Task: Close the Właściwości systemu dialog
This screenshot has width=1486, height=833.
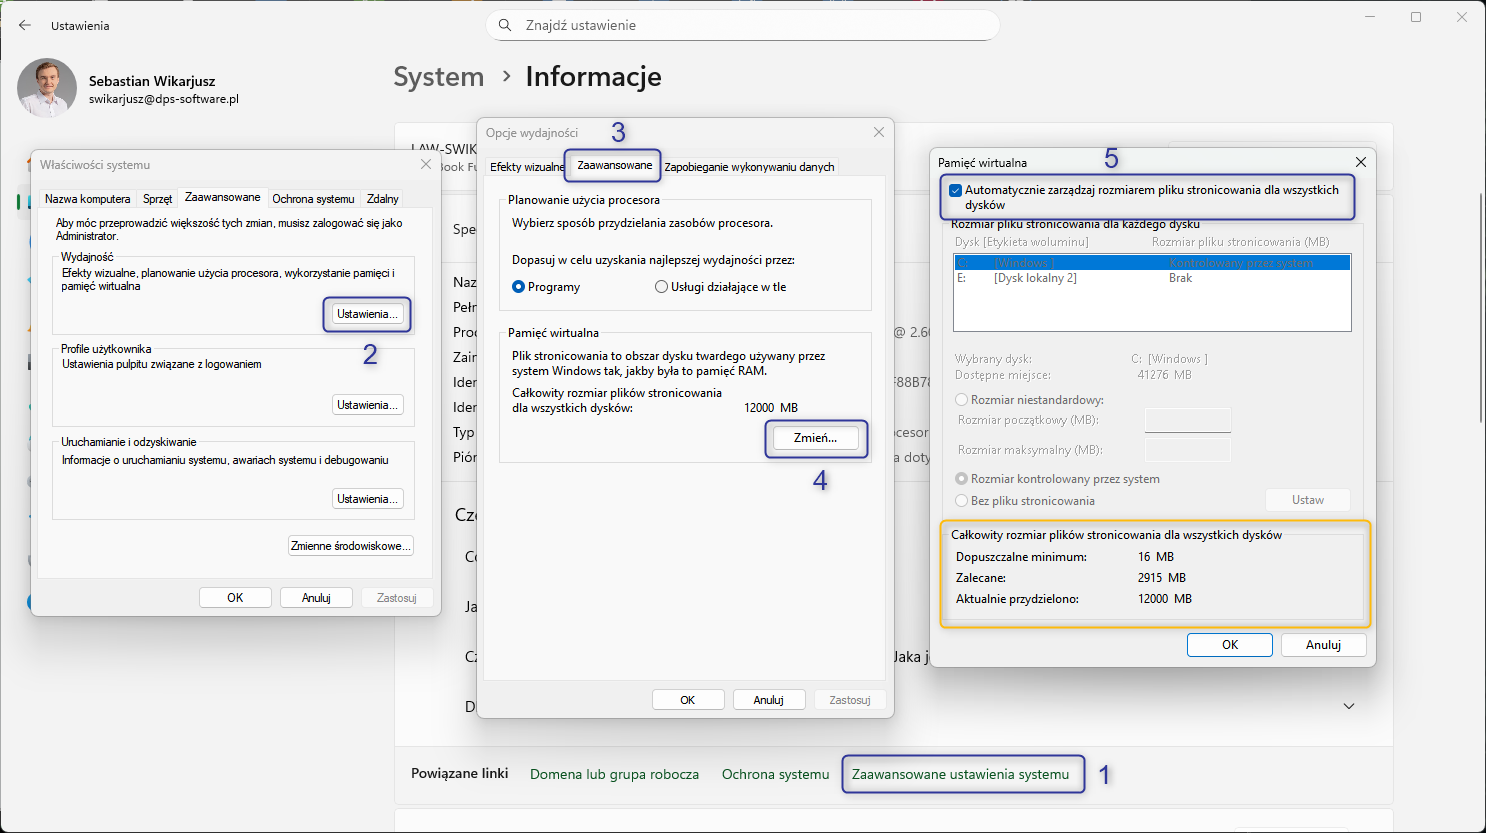Action: click(x=426, y=164)
